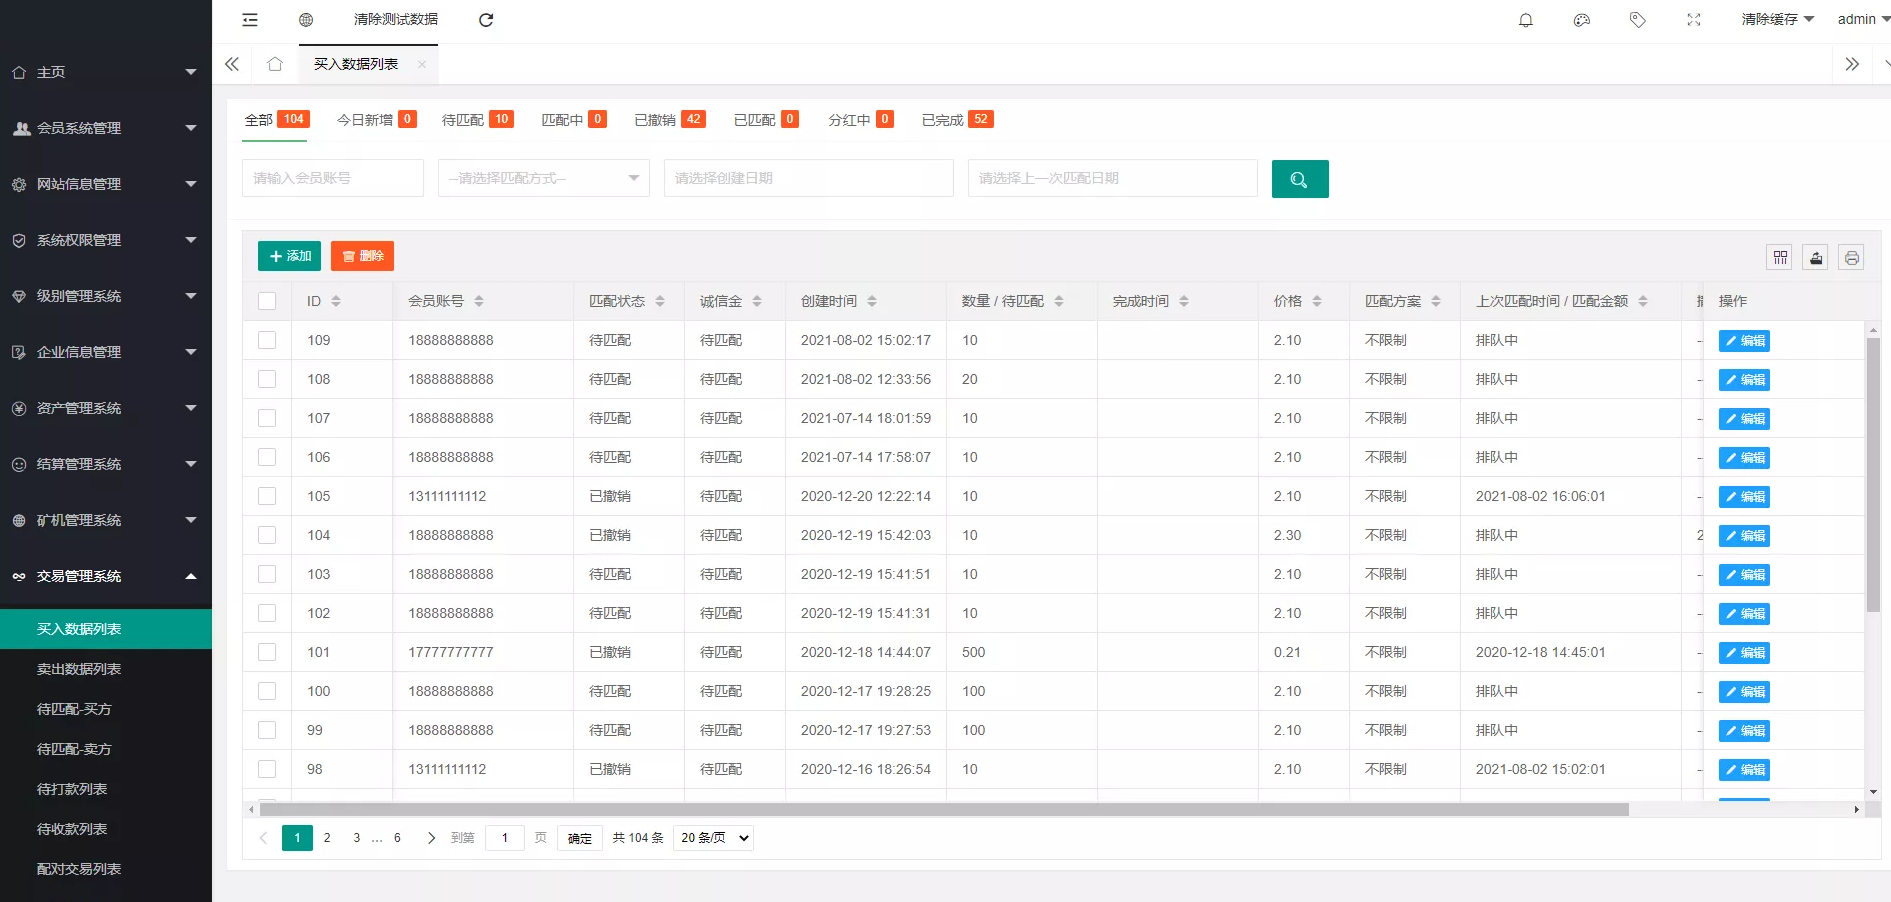The height and width of the screenshot is (902, 1891).
Task: Check the row with ID 109
Action: 267,340
